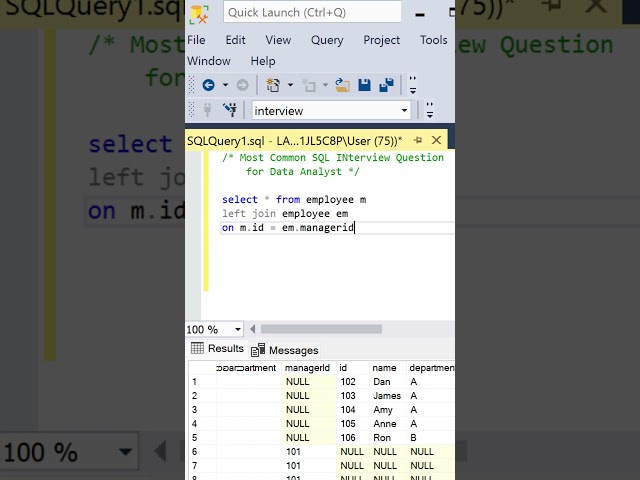Viewport: 640px width, 480px height.
Task: Open the View menu
Action: [278, 40]
